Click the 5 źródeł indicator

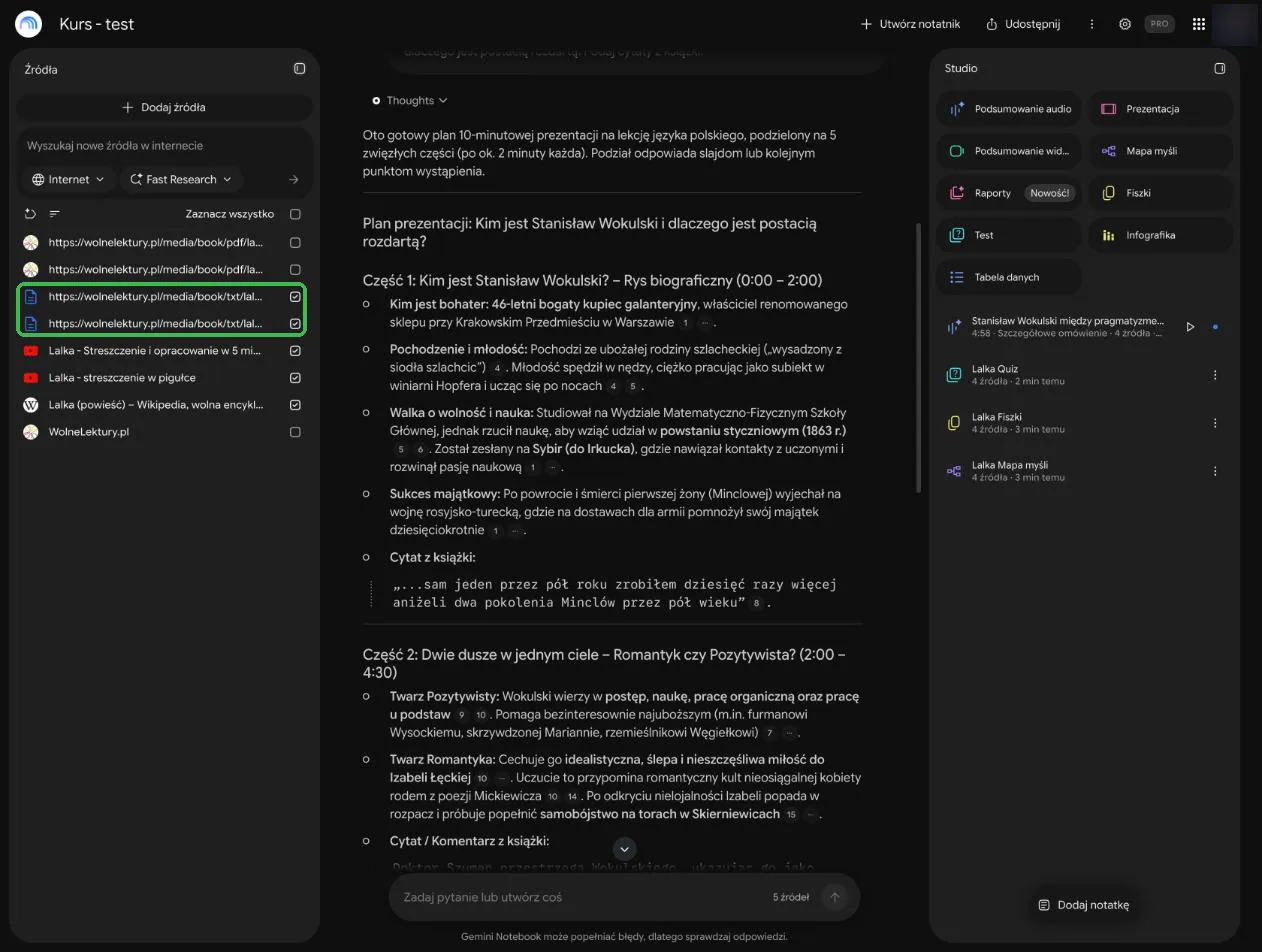[x=790, y=897]
